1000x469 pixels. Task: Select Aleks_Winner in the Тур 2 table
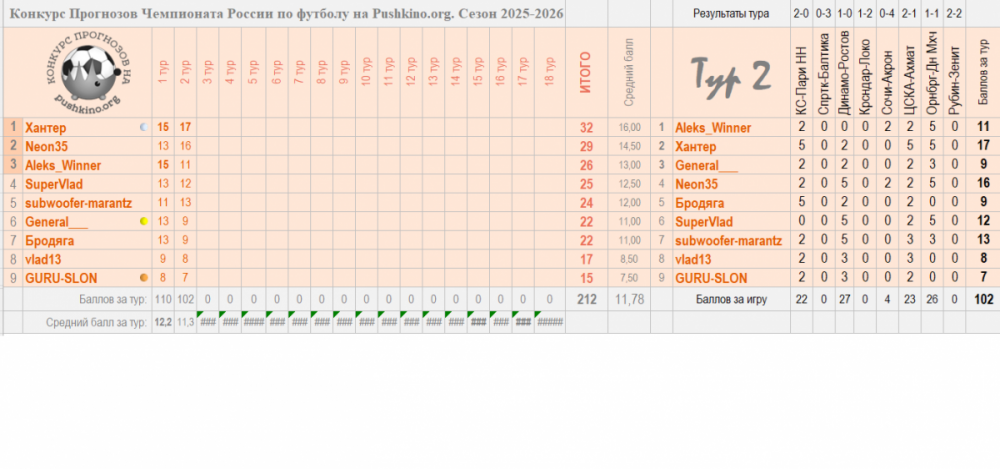(712, 127)
